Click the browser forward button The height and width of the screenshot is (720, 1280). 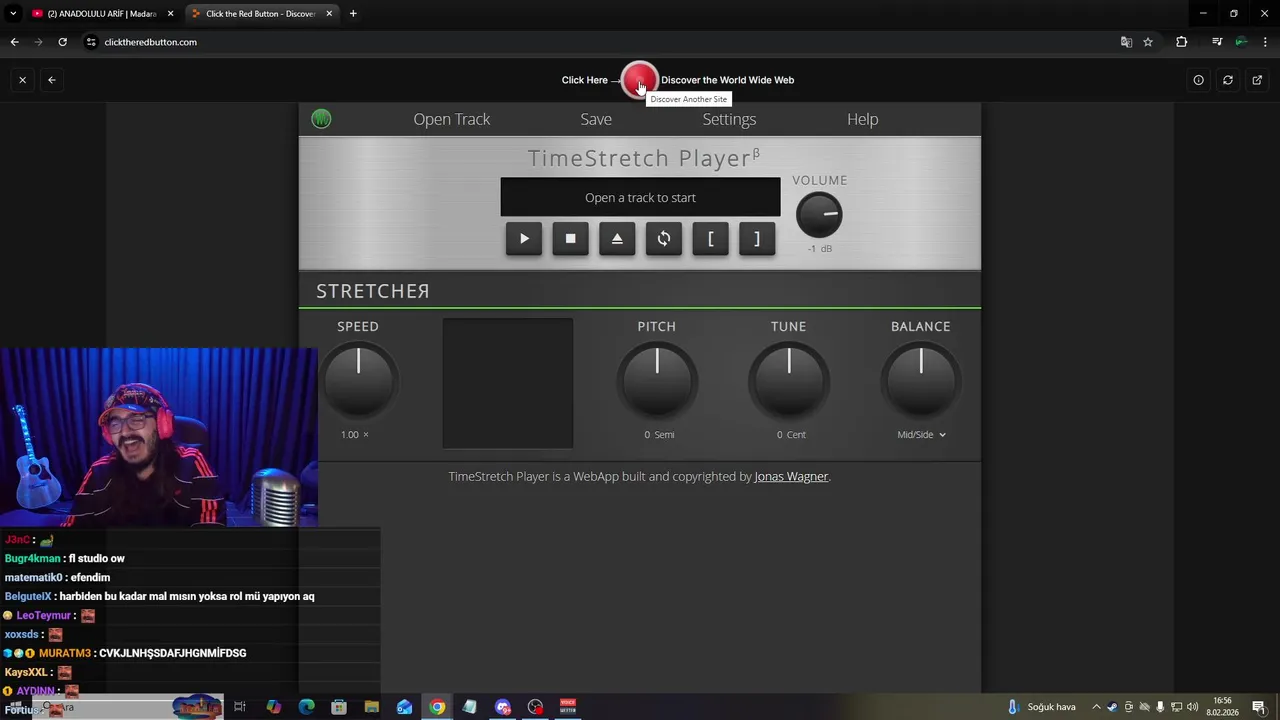tap(38, 42)
